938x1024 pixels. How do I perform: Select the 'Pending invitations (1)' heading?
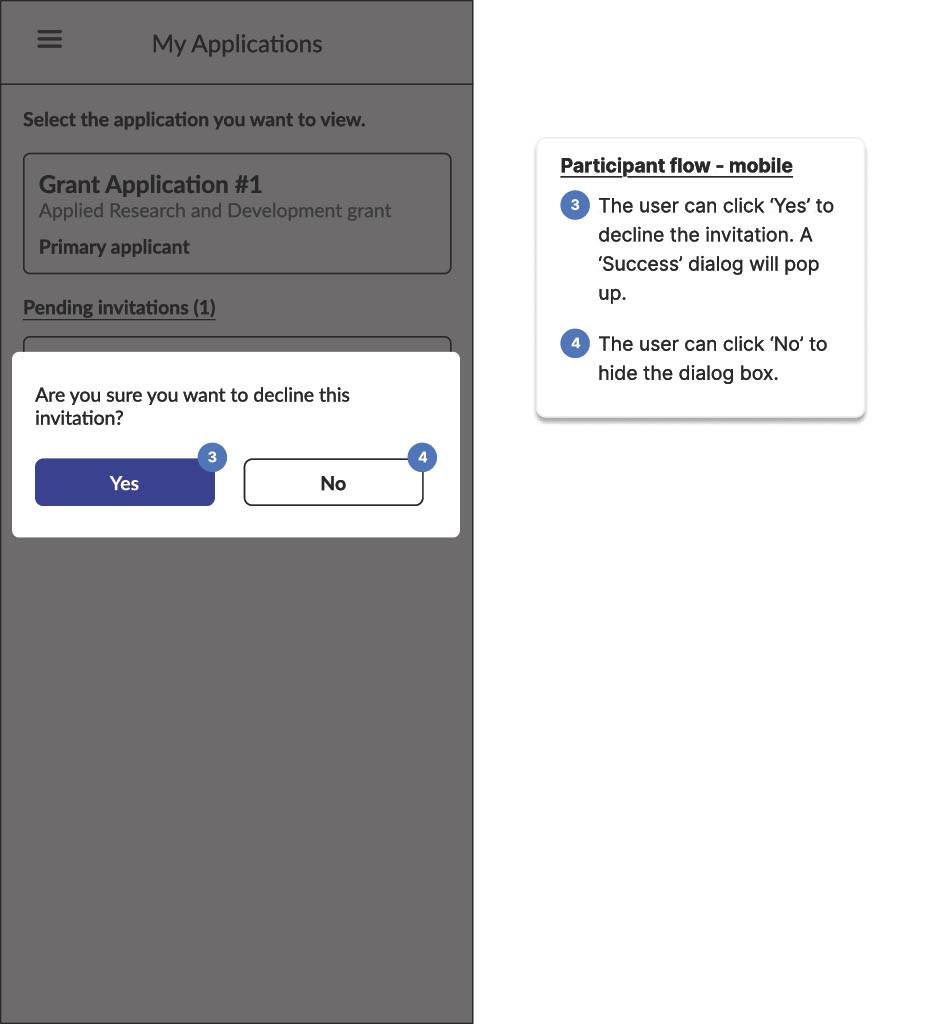click(x=119, y=308)
